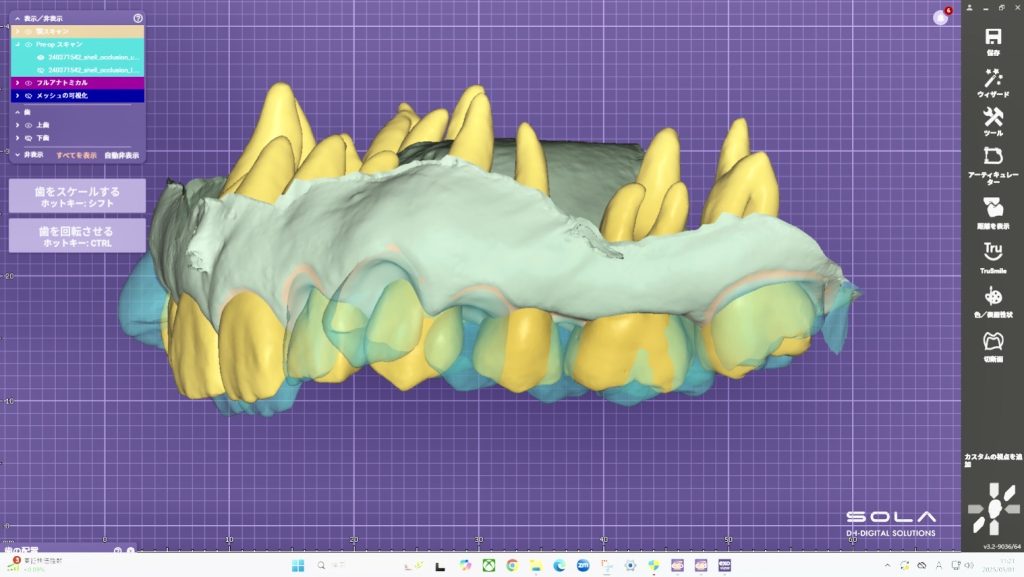Toggle eye visibility for Pre-op スキャン
The width and height of the screenshot is (1024, 577).
(x=29, y=45)
